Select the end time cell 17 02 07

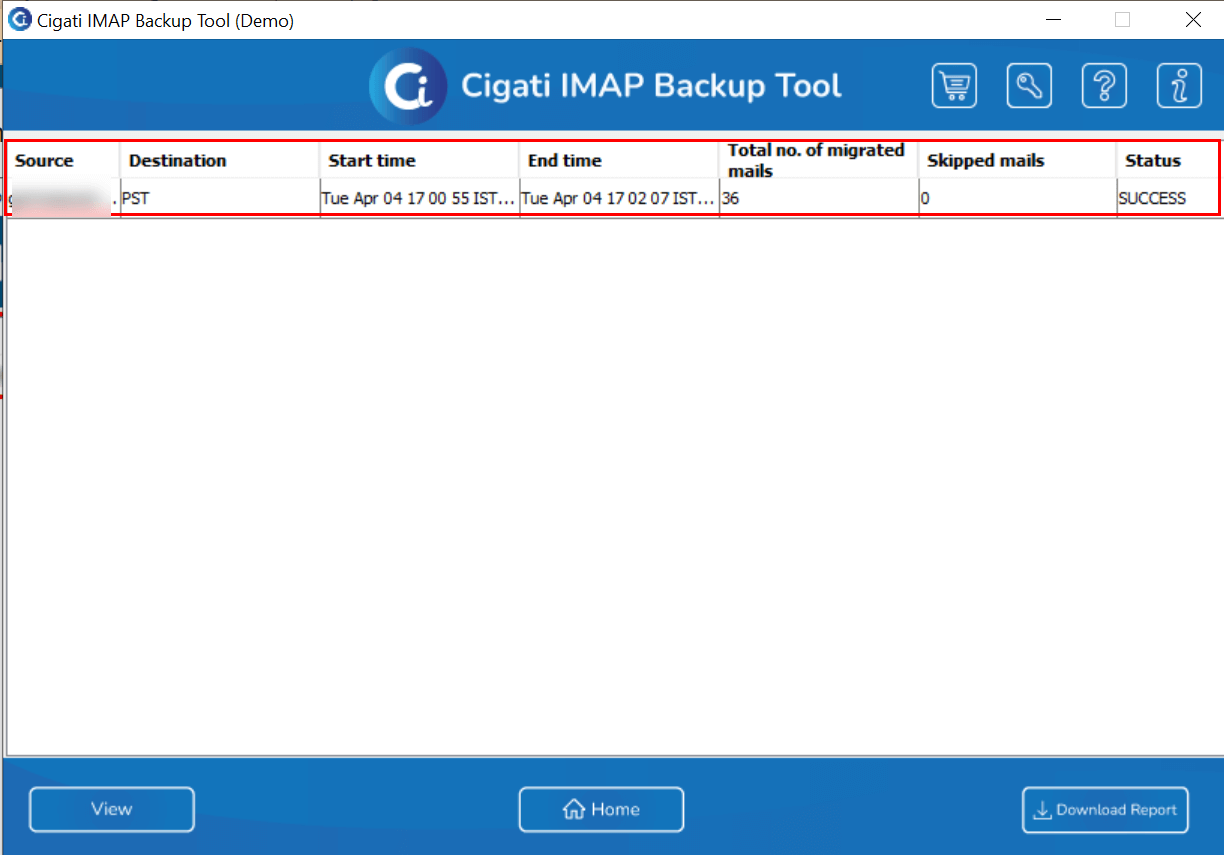click(x=619, y=198)
